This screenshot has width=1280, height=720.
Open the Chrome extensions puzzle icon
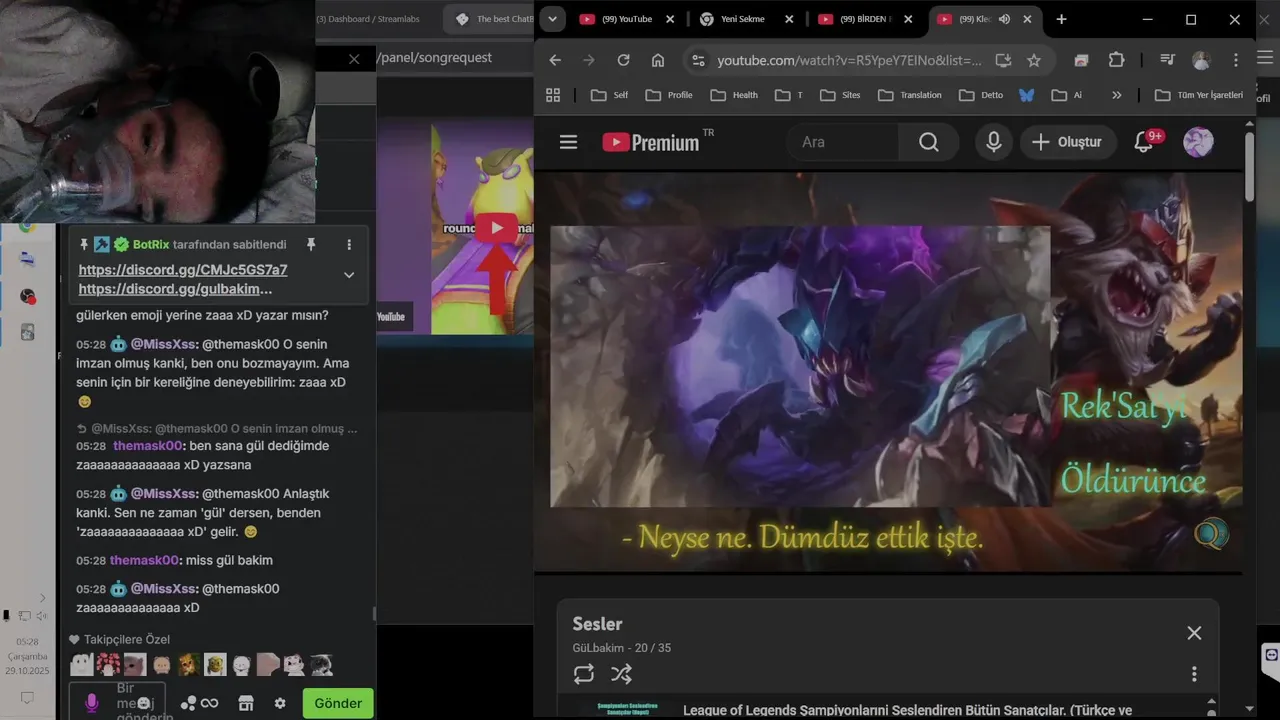[x=1117, y=60]
